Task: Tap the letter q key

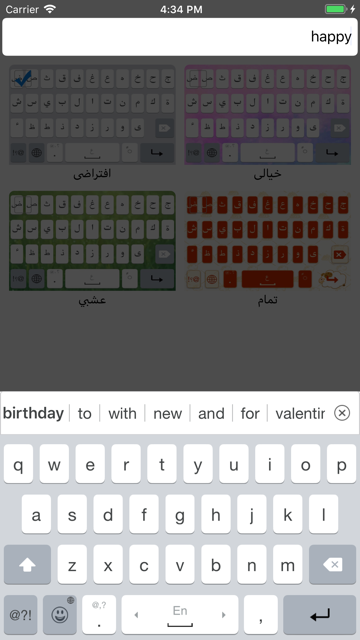Action: [x=18, y=464]
